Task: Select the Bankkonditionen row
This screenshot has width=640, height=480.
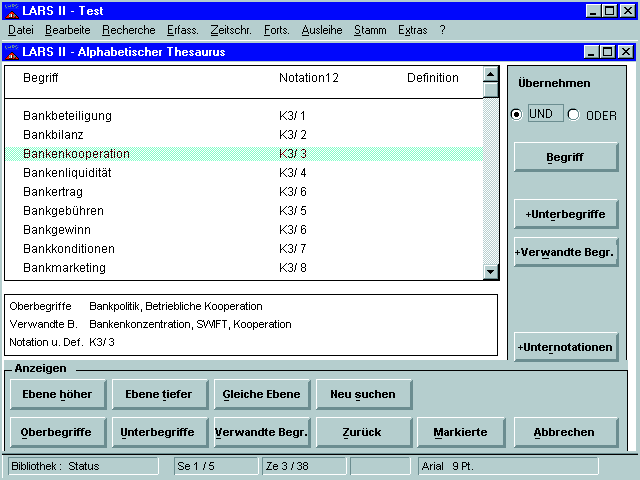Action: pyautogui.click(x=244, y=249)
